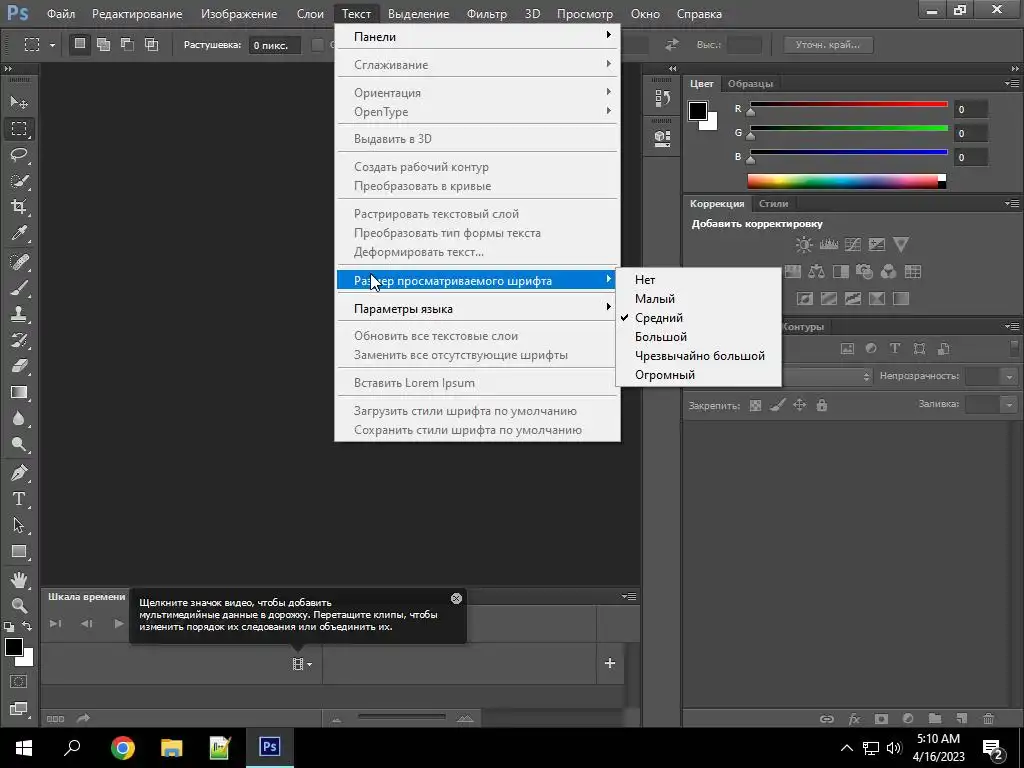Select the Lasso tool

pos(19,155)
